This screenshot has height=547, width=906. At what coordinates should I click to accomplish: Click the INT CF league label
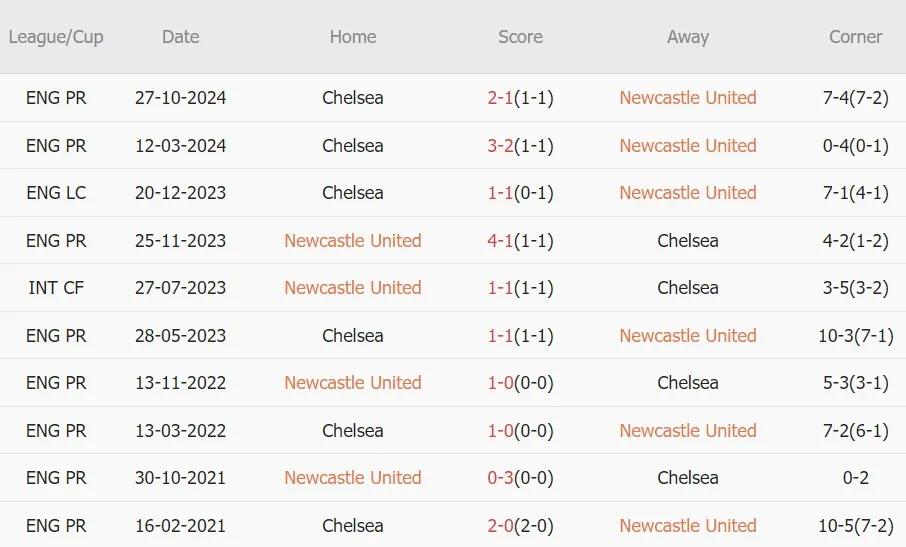click(56, 288)
